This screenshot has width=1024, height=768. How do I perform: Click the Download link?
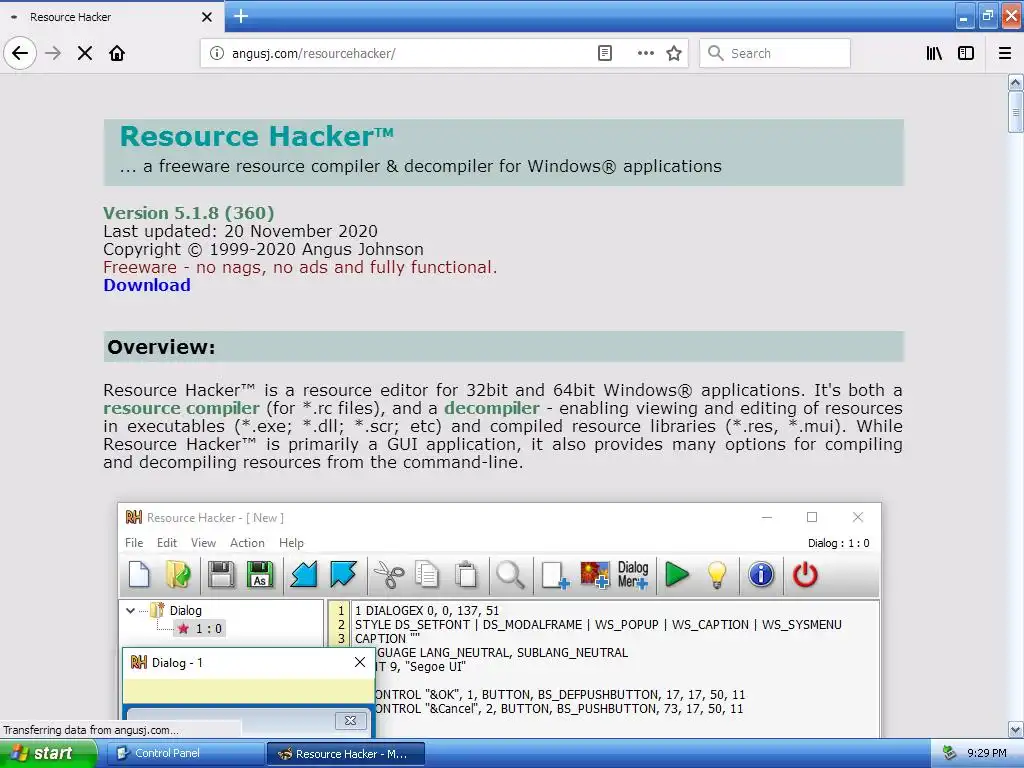point(147,285)
